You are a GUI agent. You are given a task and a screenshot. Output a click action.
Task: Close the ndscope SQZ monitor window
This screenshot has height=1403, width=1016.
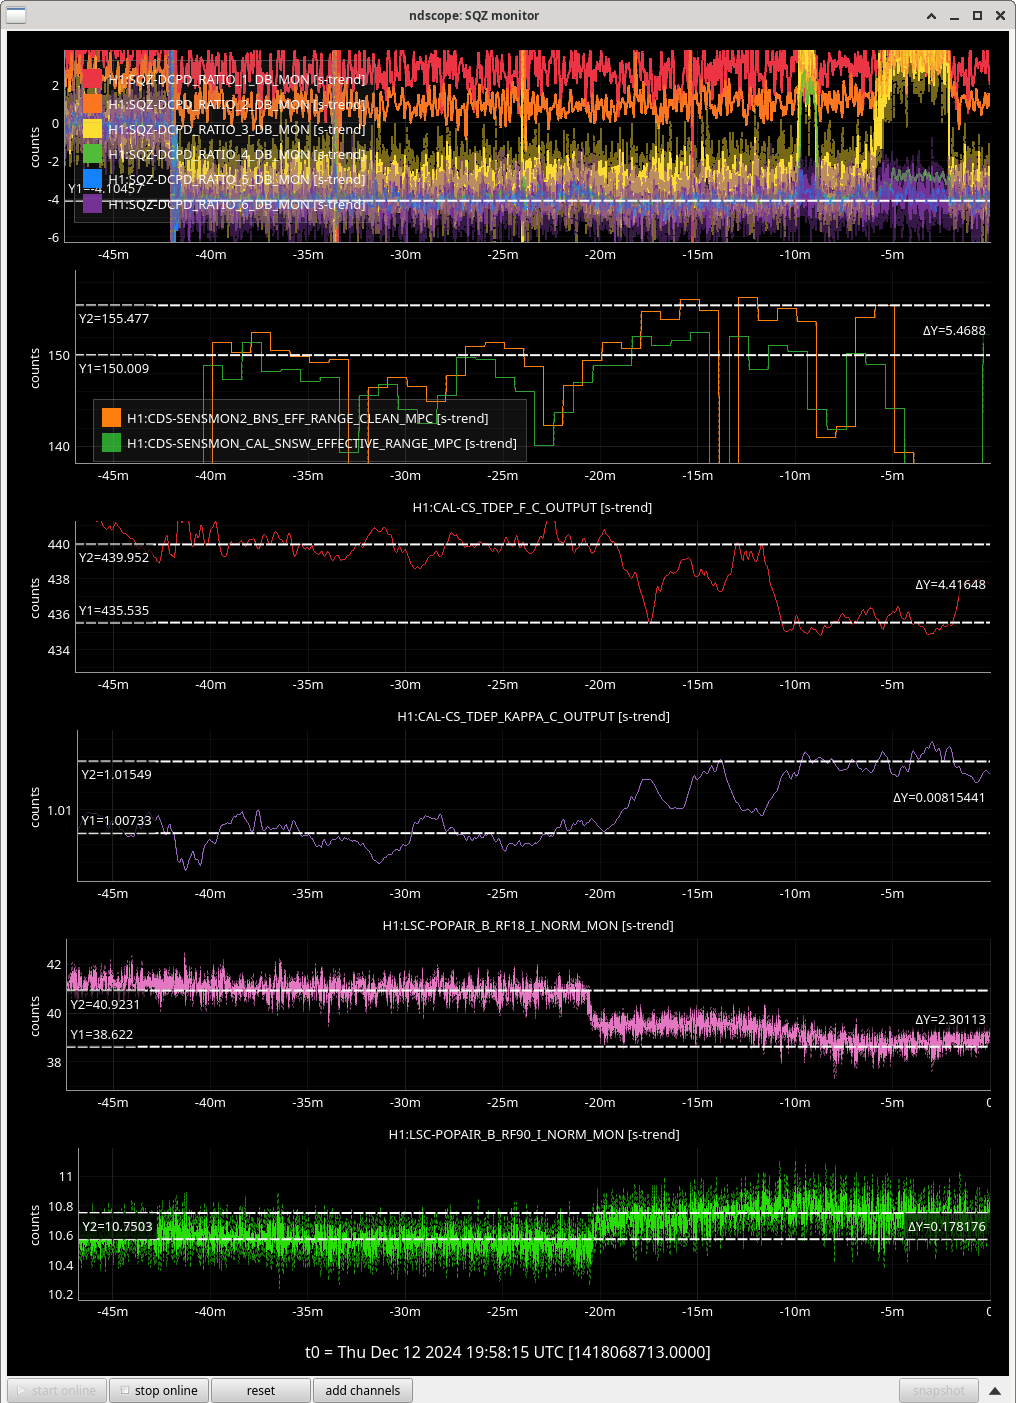point(999,15)
